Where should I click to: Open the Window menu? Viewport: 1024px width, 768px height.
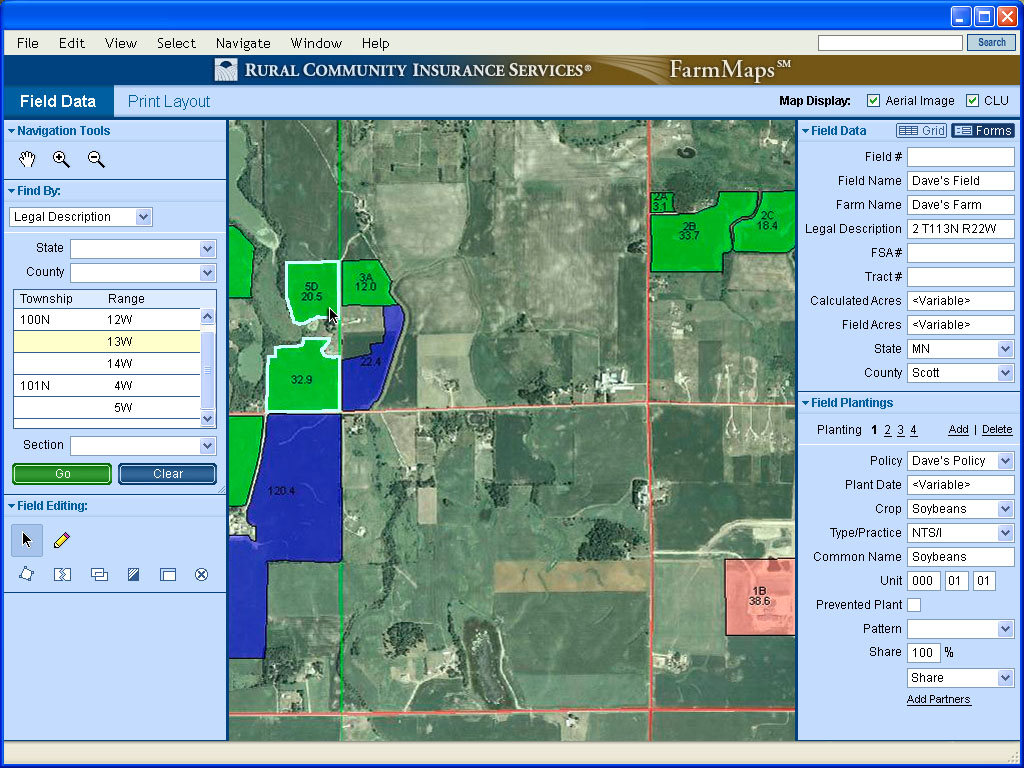coord(316,43)
